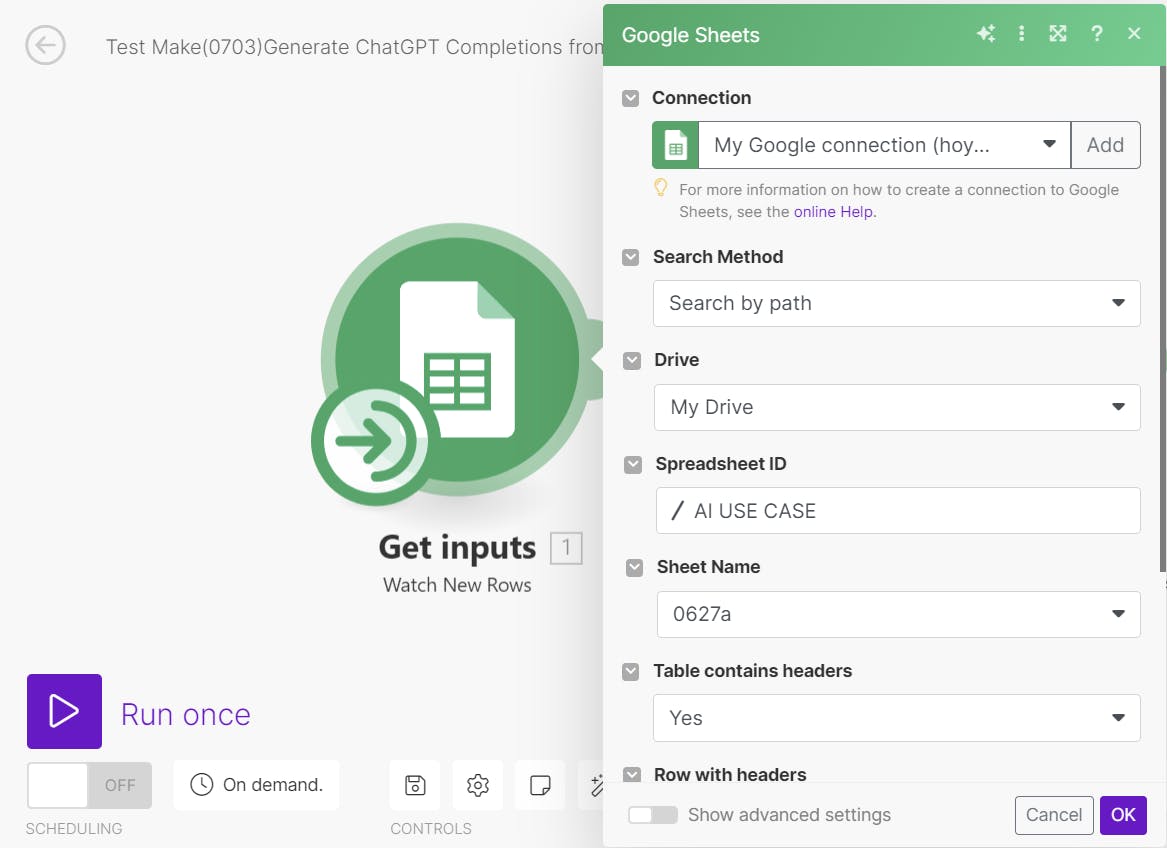1167x848 pixels.
Task: Open the On demand schedule setting
Action: pyautogui.click(x=257, y=785)
